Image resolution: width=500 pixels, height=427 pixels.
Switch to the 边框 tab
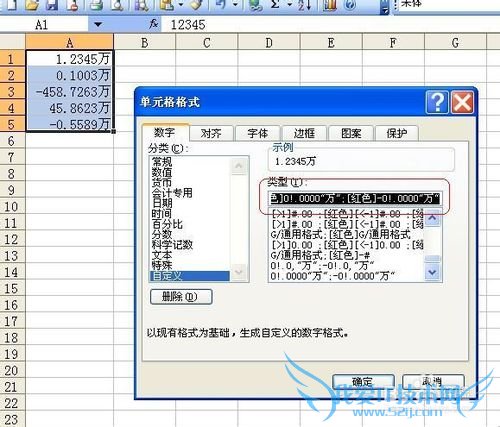[304, 133]
